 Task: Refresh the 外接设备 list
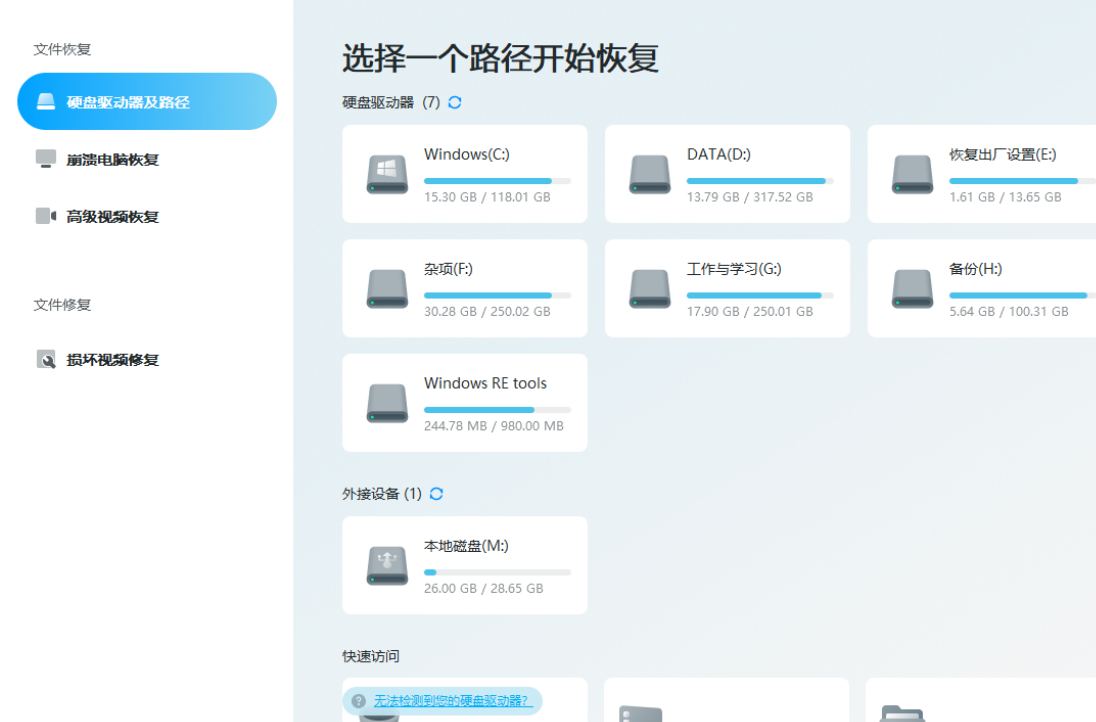coord(436,494)
